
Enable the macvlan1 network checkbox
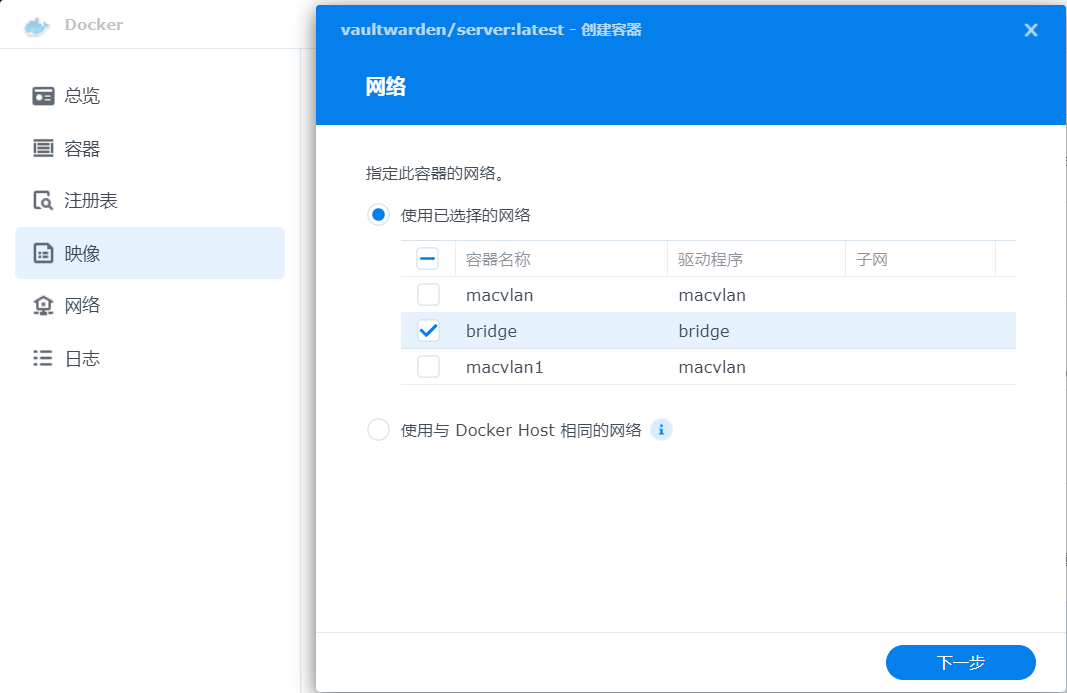[x=428, y=367]
